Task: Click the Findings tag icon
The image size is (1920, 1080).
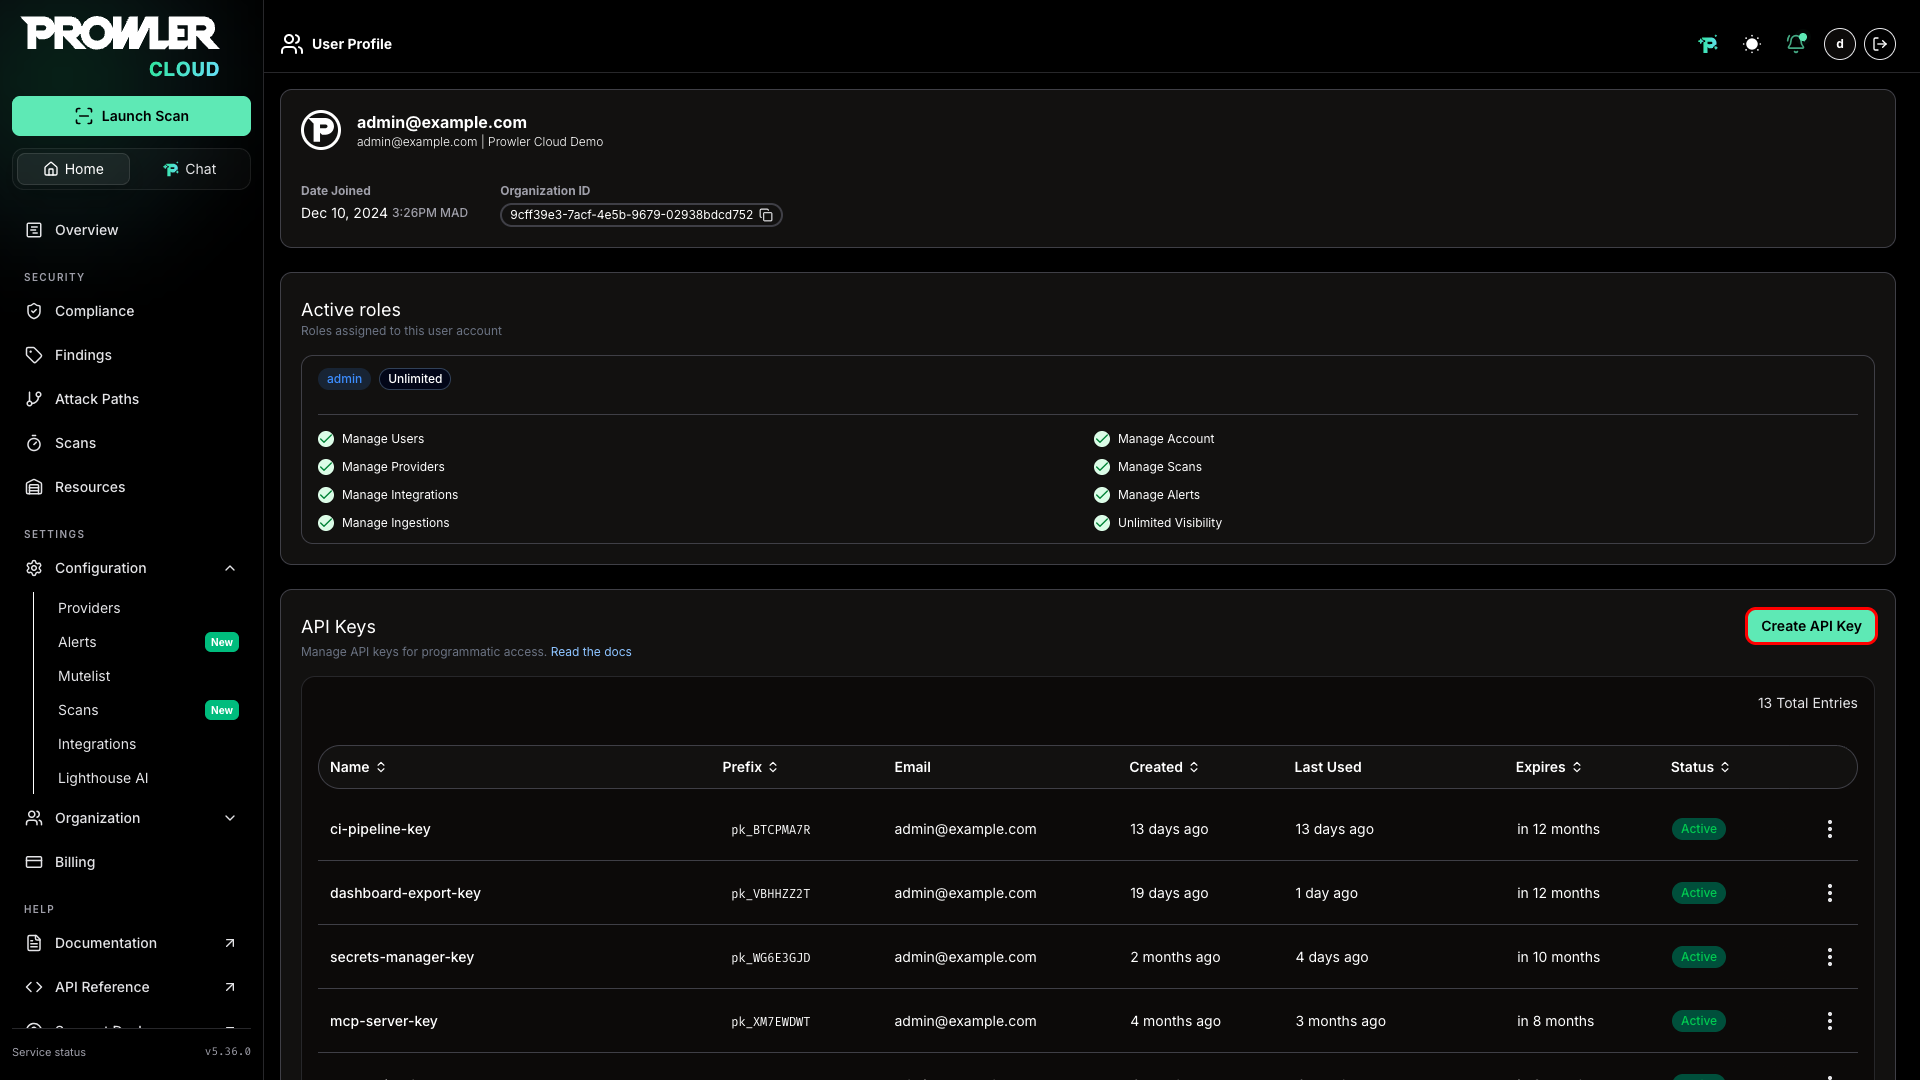Action: (x=34, y=355)
